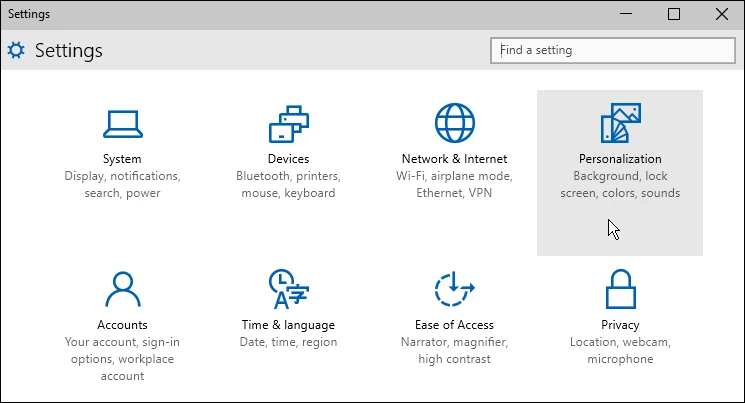Click inside the Find a setting box
745x403 pixels.
tap(612, 50)
